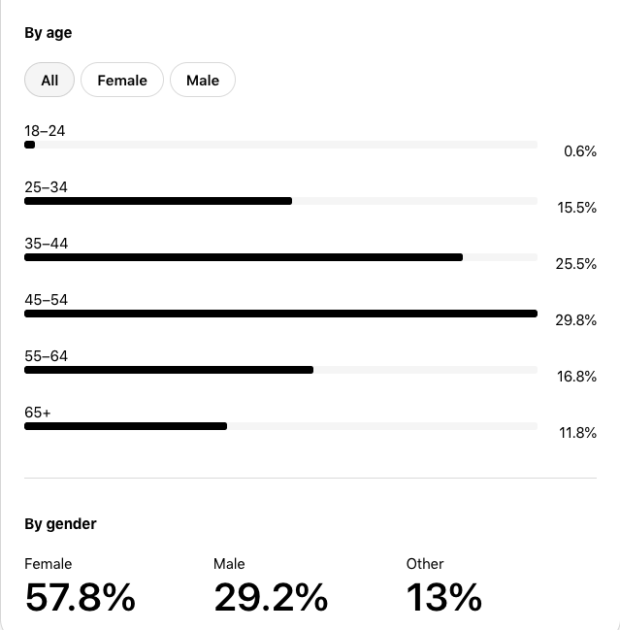Click the 25–34 age bar
620x630 pixels.
pyautogui.click(x=158, y=201)
